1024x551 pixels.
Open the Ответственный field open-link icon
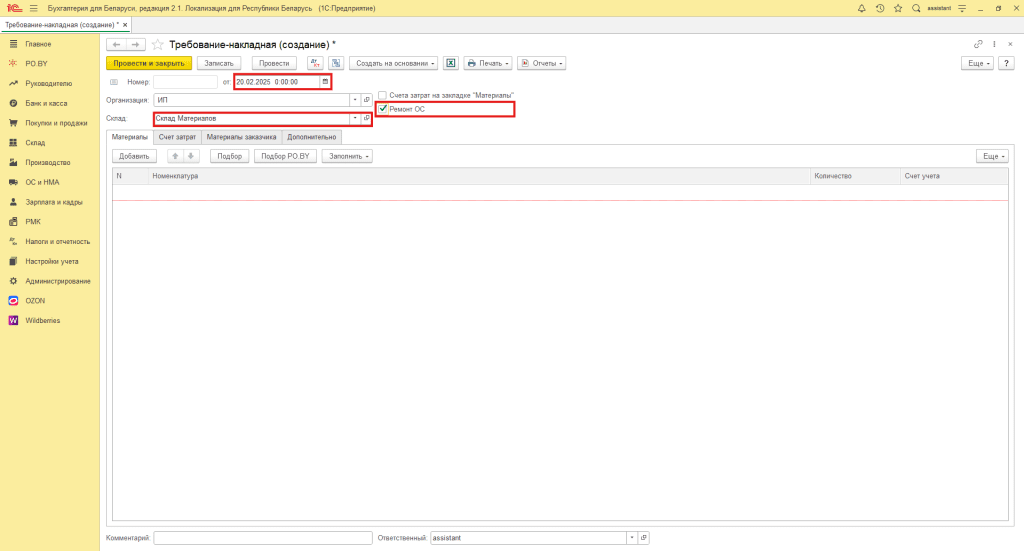[x=643, y=538]
